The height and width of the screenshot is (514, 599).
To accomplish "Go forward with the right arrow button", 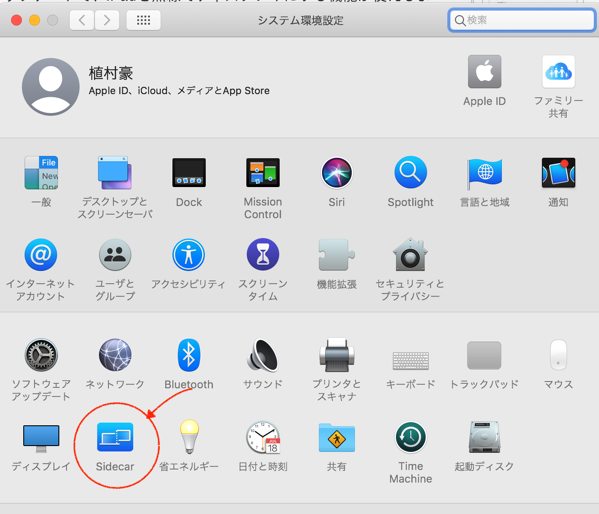I will point(107,20).
